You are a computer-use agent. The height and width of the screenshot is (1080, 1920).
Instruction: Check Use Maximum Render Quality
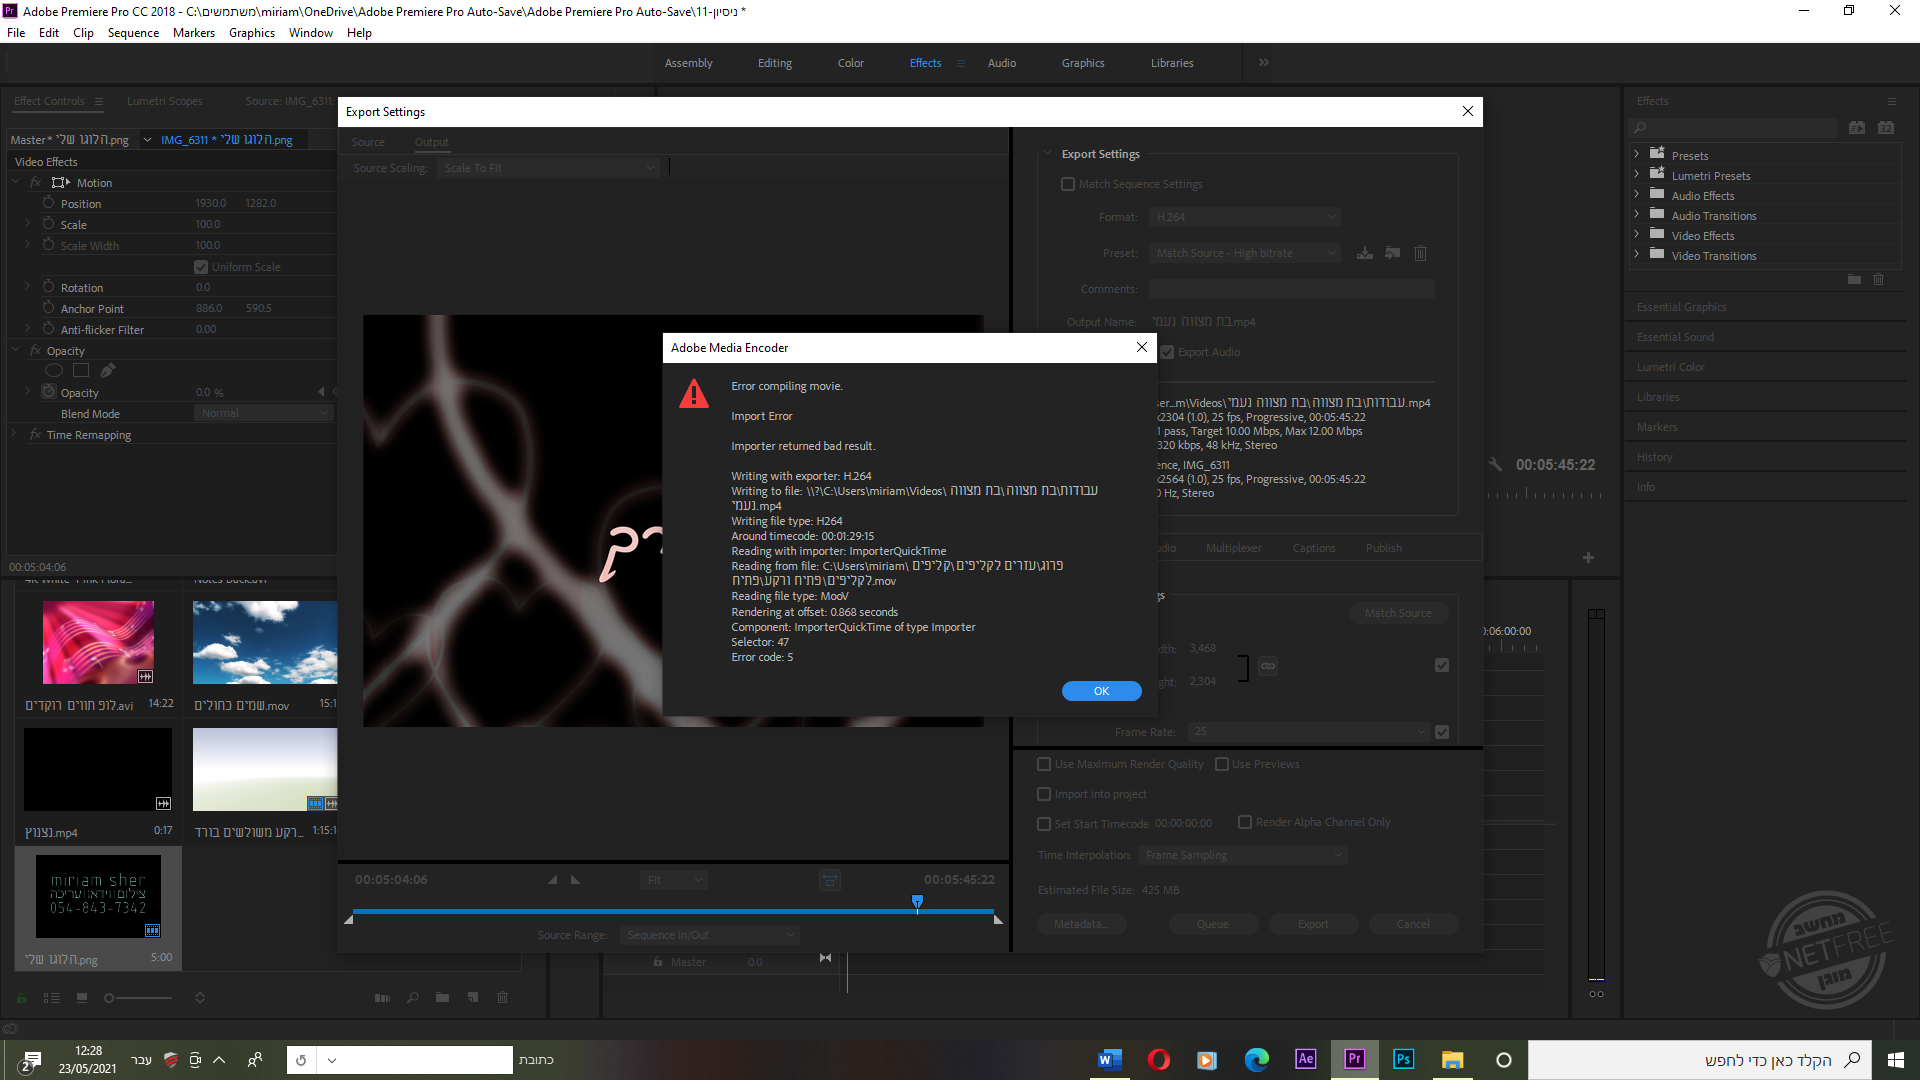pos(1044,764)
